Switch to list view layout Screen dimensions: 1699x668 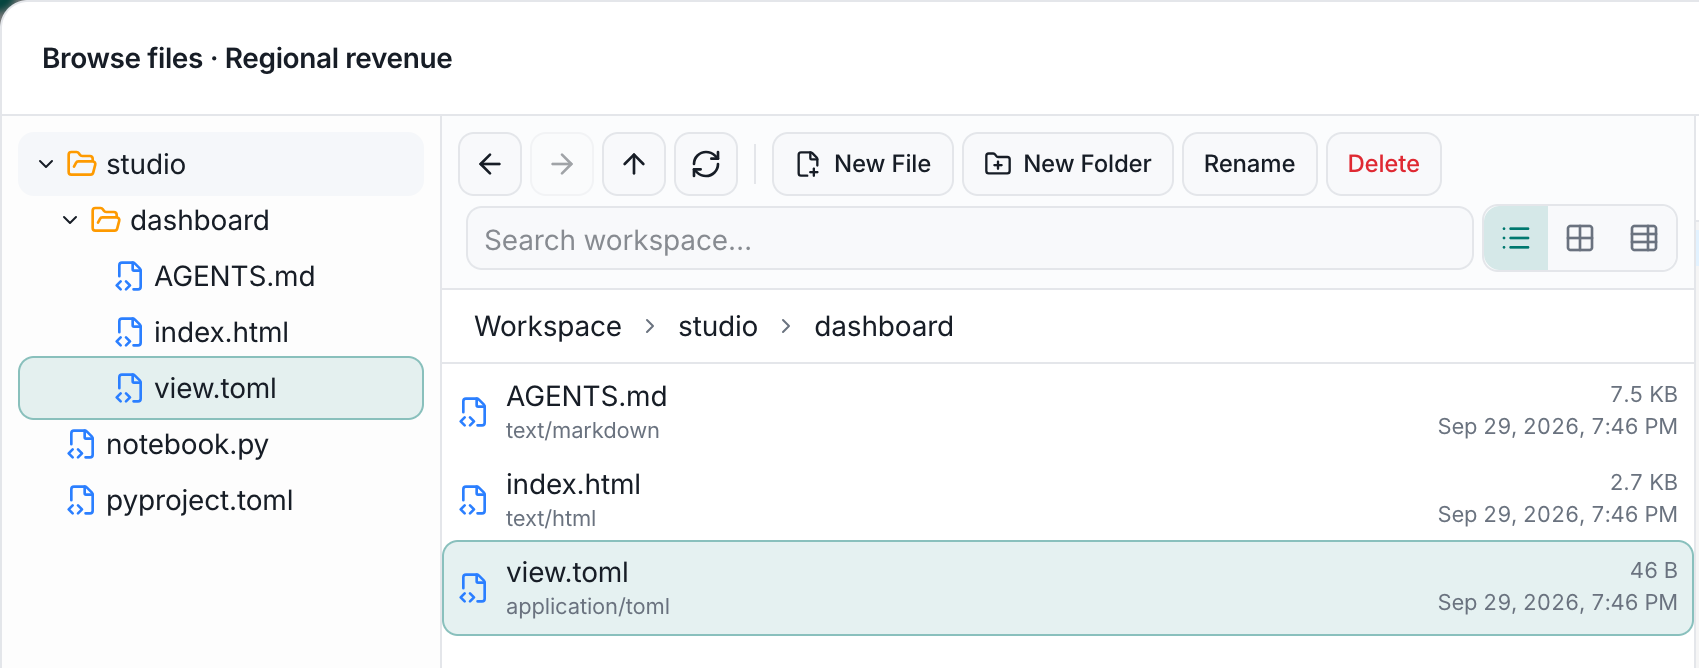1516,238
